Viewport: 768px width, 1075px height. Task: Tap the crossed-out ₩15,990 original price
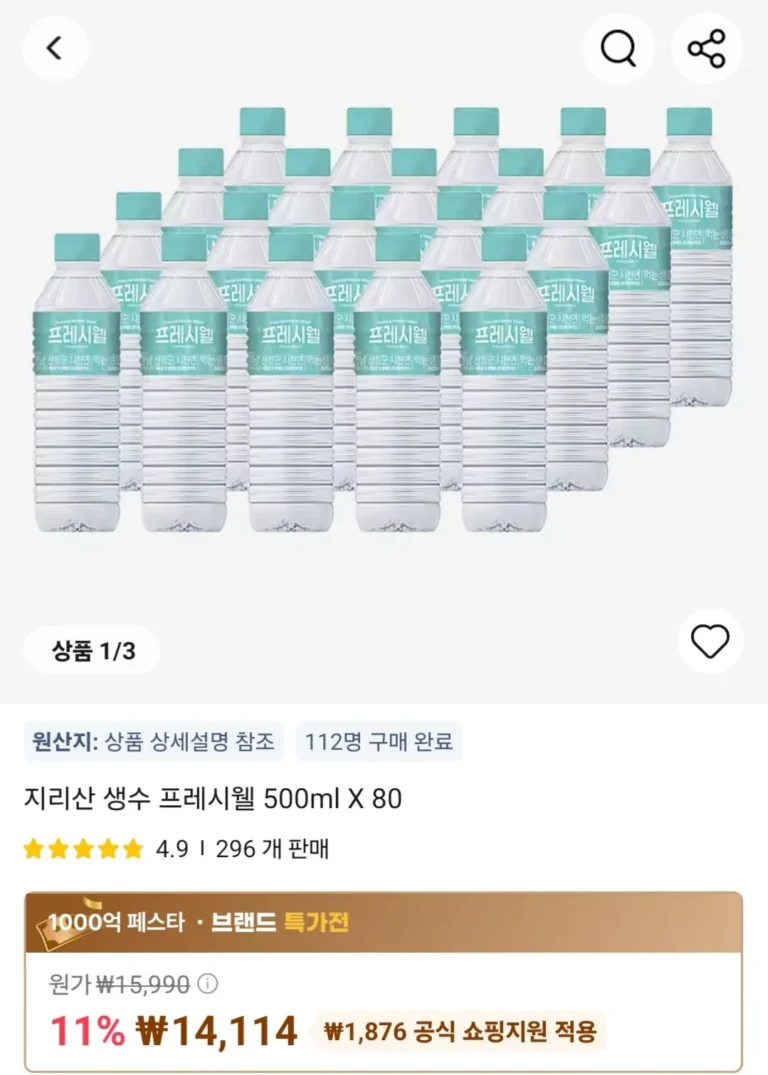(143, 984)
